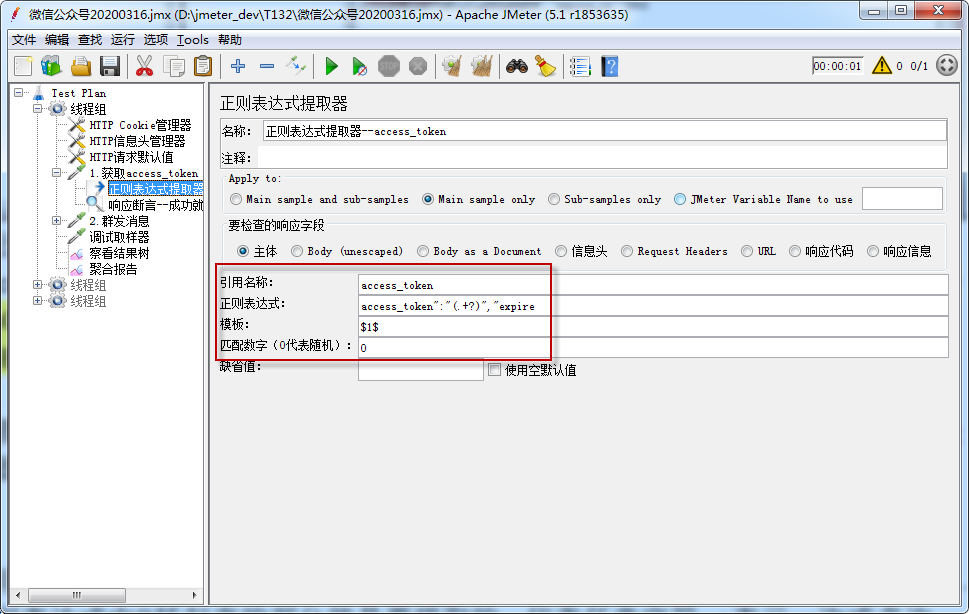Click the Copy icon in toolbar
Screen dimensions: 969x614
click(174, 66)
